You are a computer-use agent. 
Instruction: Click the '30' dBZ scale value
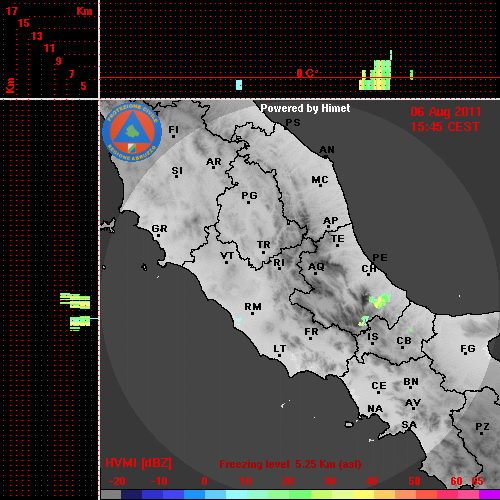click(329, 481)
